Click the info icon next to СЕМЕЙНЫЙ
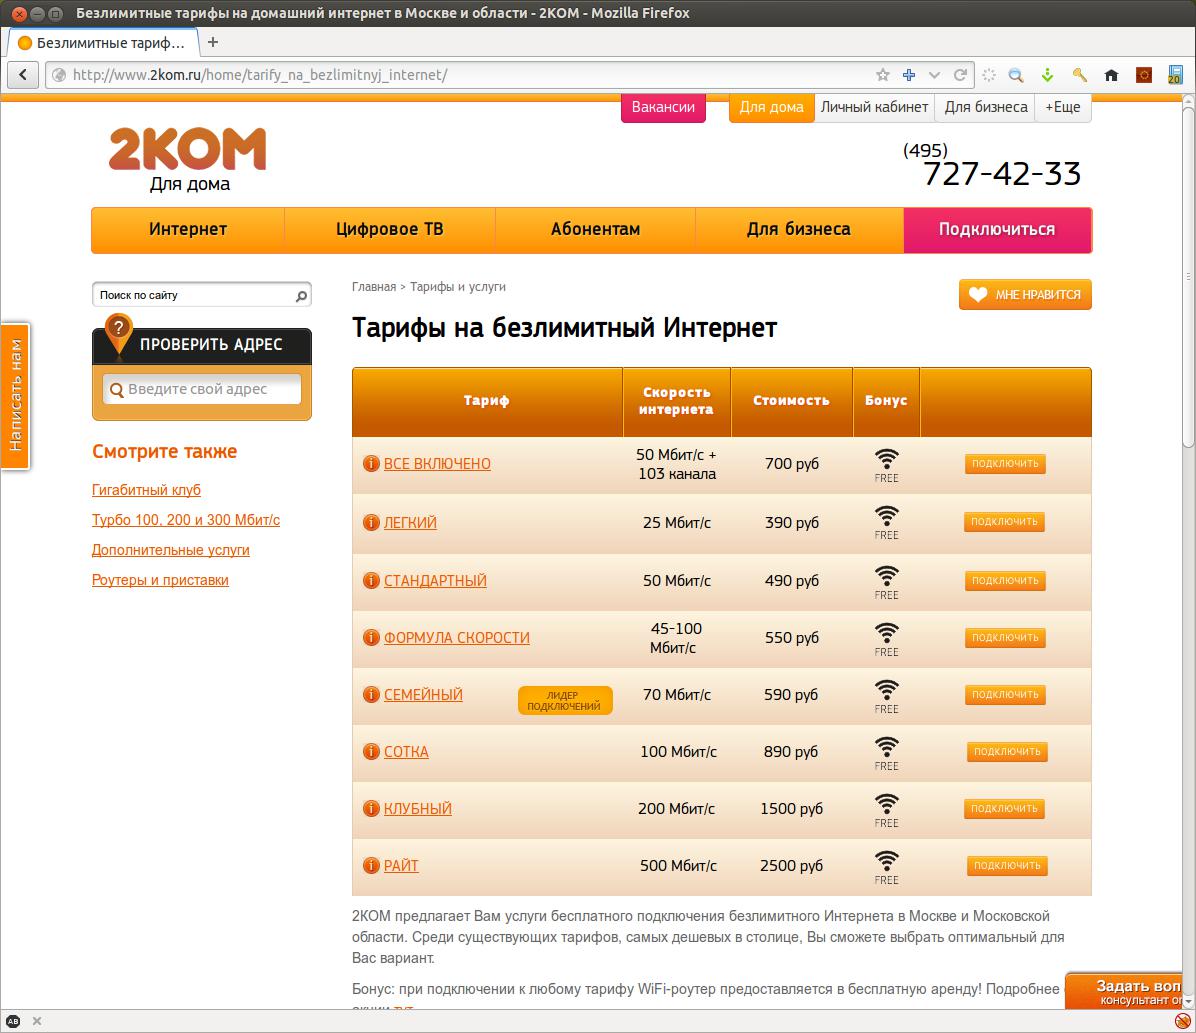The height and width of the screenshot is (1033, 1196). click(x=371, y=695)
